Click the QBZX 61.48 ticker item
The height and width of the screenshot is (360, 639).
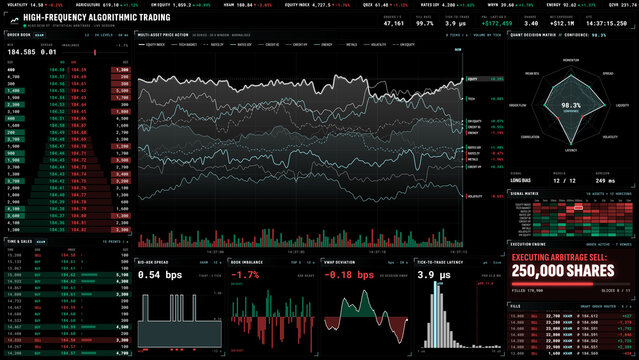(x=386, y=5)
